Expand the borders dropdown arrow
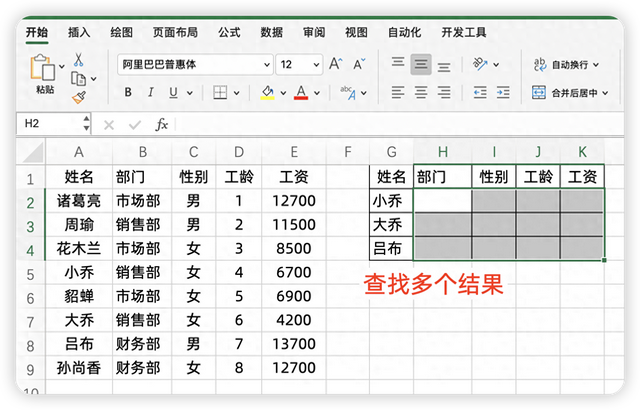 pos(236,93)
